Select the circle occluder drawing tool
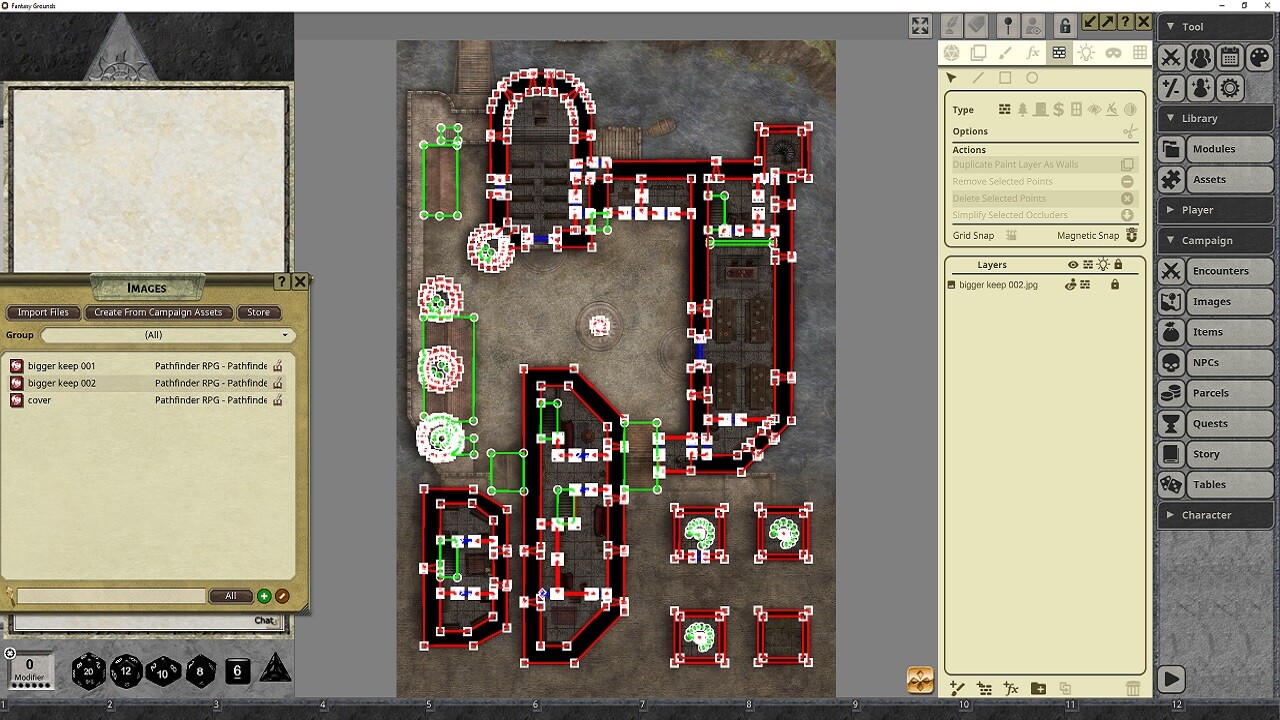This screenshot has width=1280, height=720. point(1032,77)
